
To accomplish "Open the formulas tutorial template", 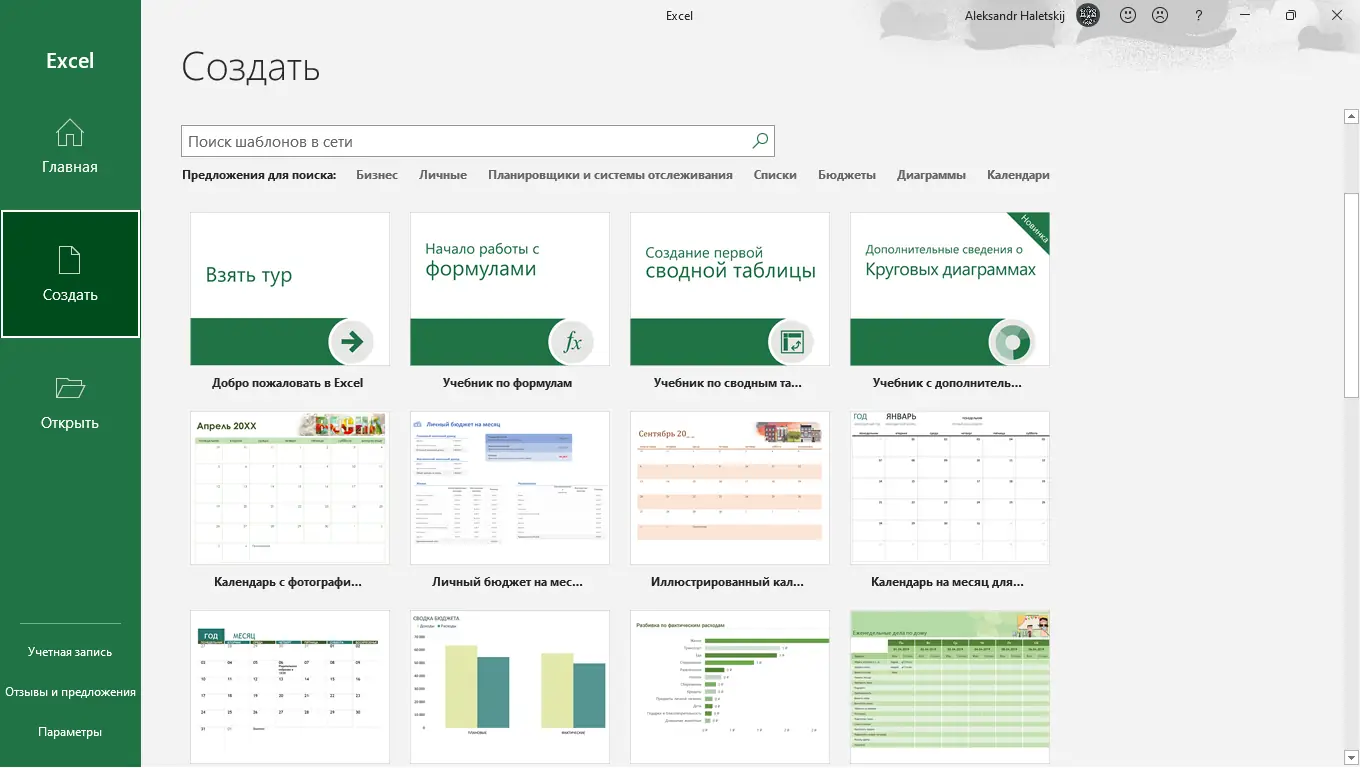I will point(510,289).
